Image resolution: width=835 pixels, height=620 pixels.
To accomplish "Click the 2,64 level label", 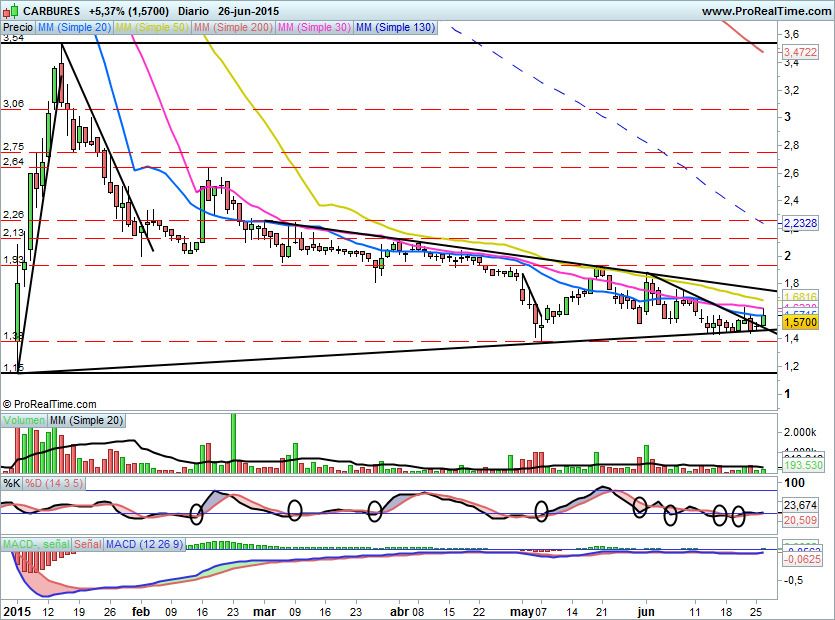I will pos(13,161).
